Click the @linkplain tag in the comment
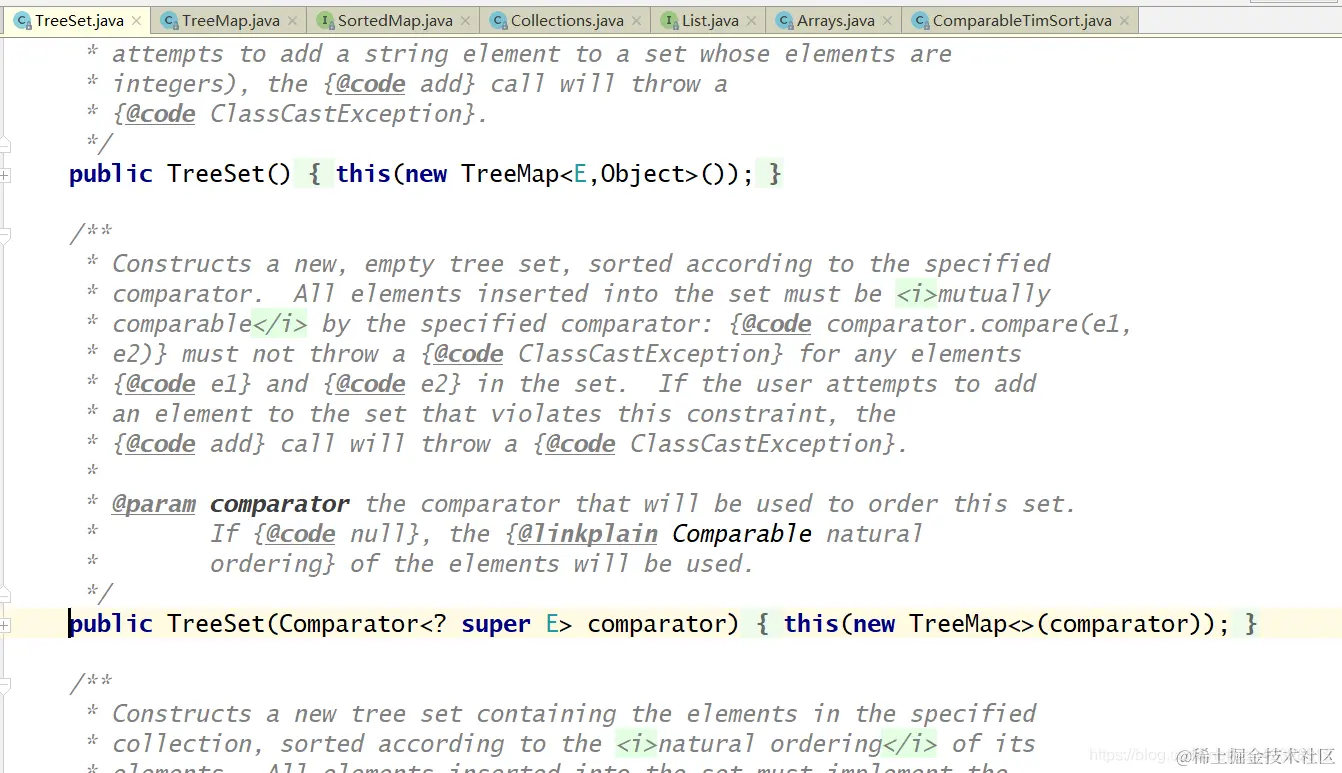The height and width of the screenshot is (773, 1342). [x=588, y=534]
